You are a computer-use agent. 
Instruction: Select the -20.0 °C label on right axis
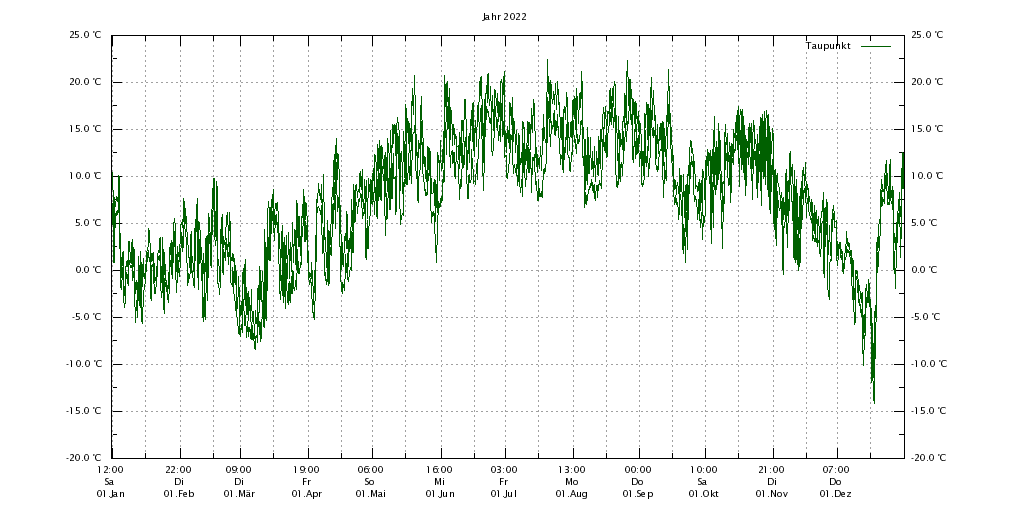coord(929,458)
